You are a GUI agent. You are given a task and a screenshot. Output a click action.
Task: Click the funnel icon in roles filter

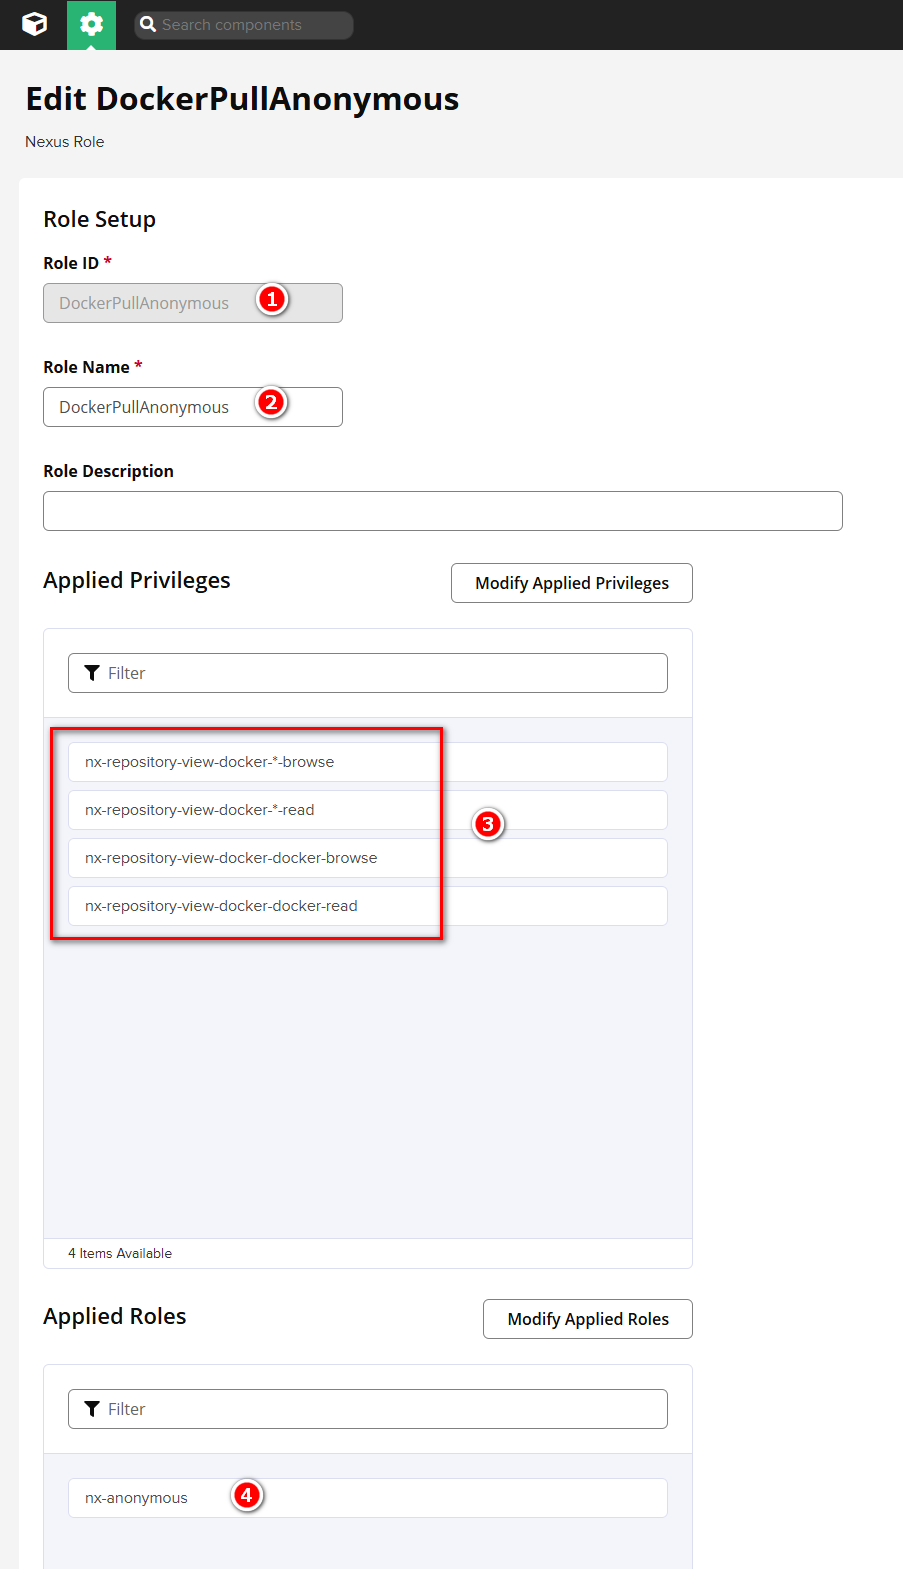tap(92, 1409)
